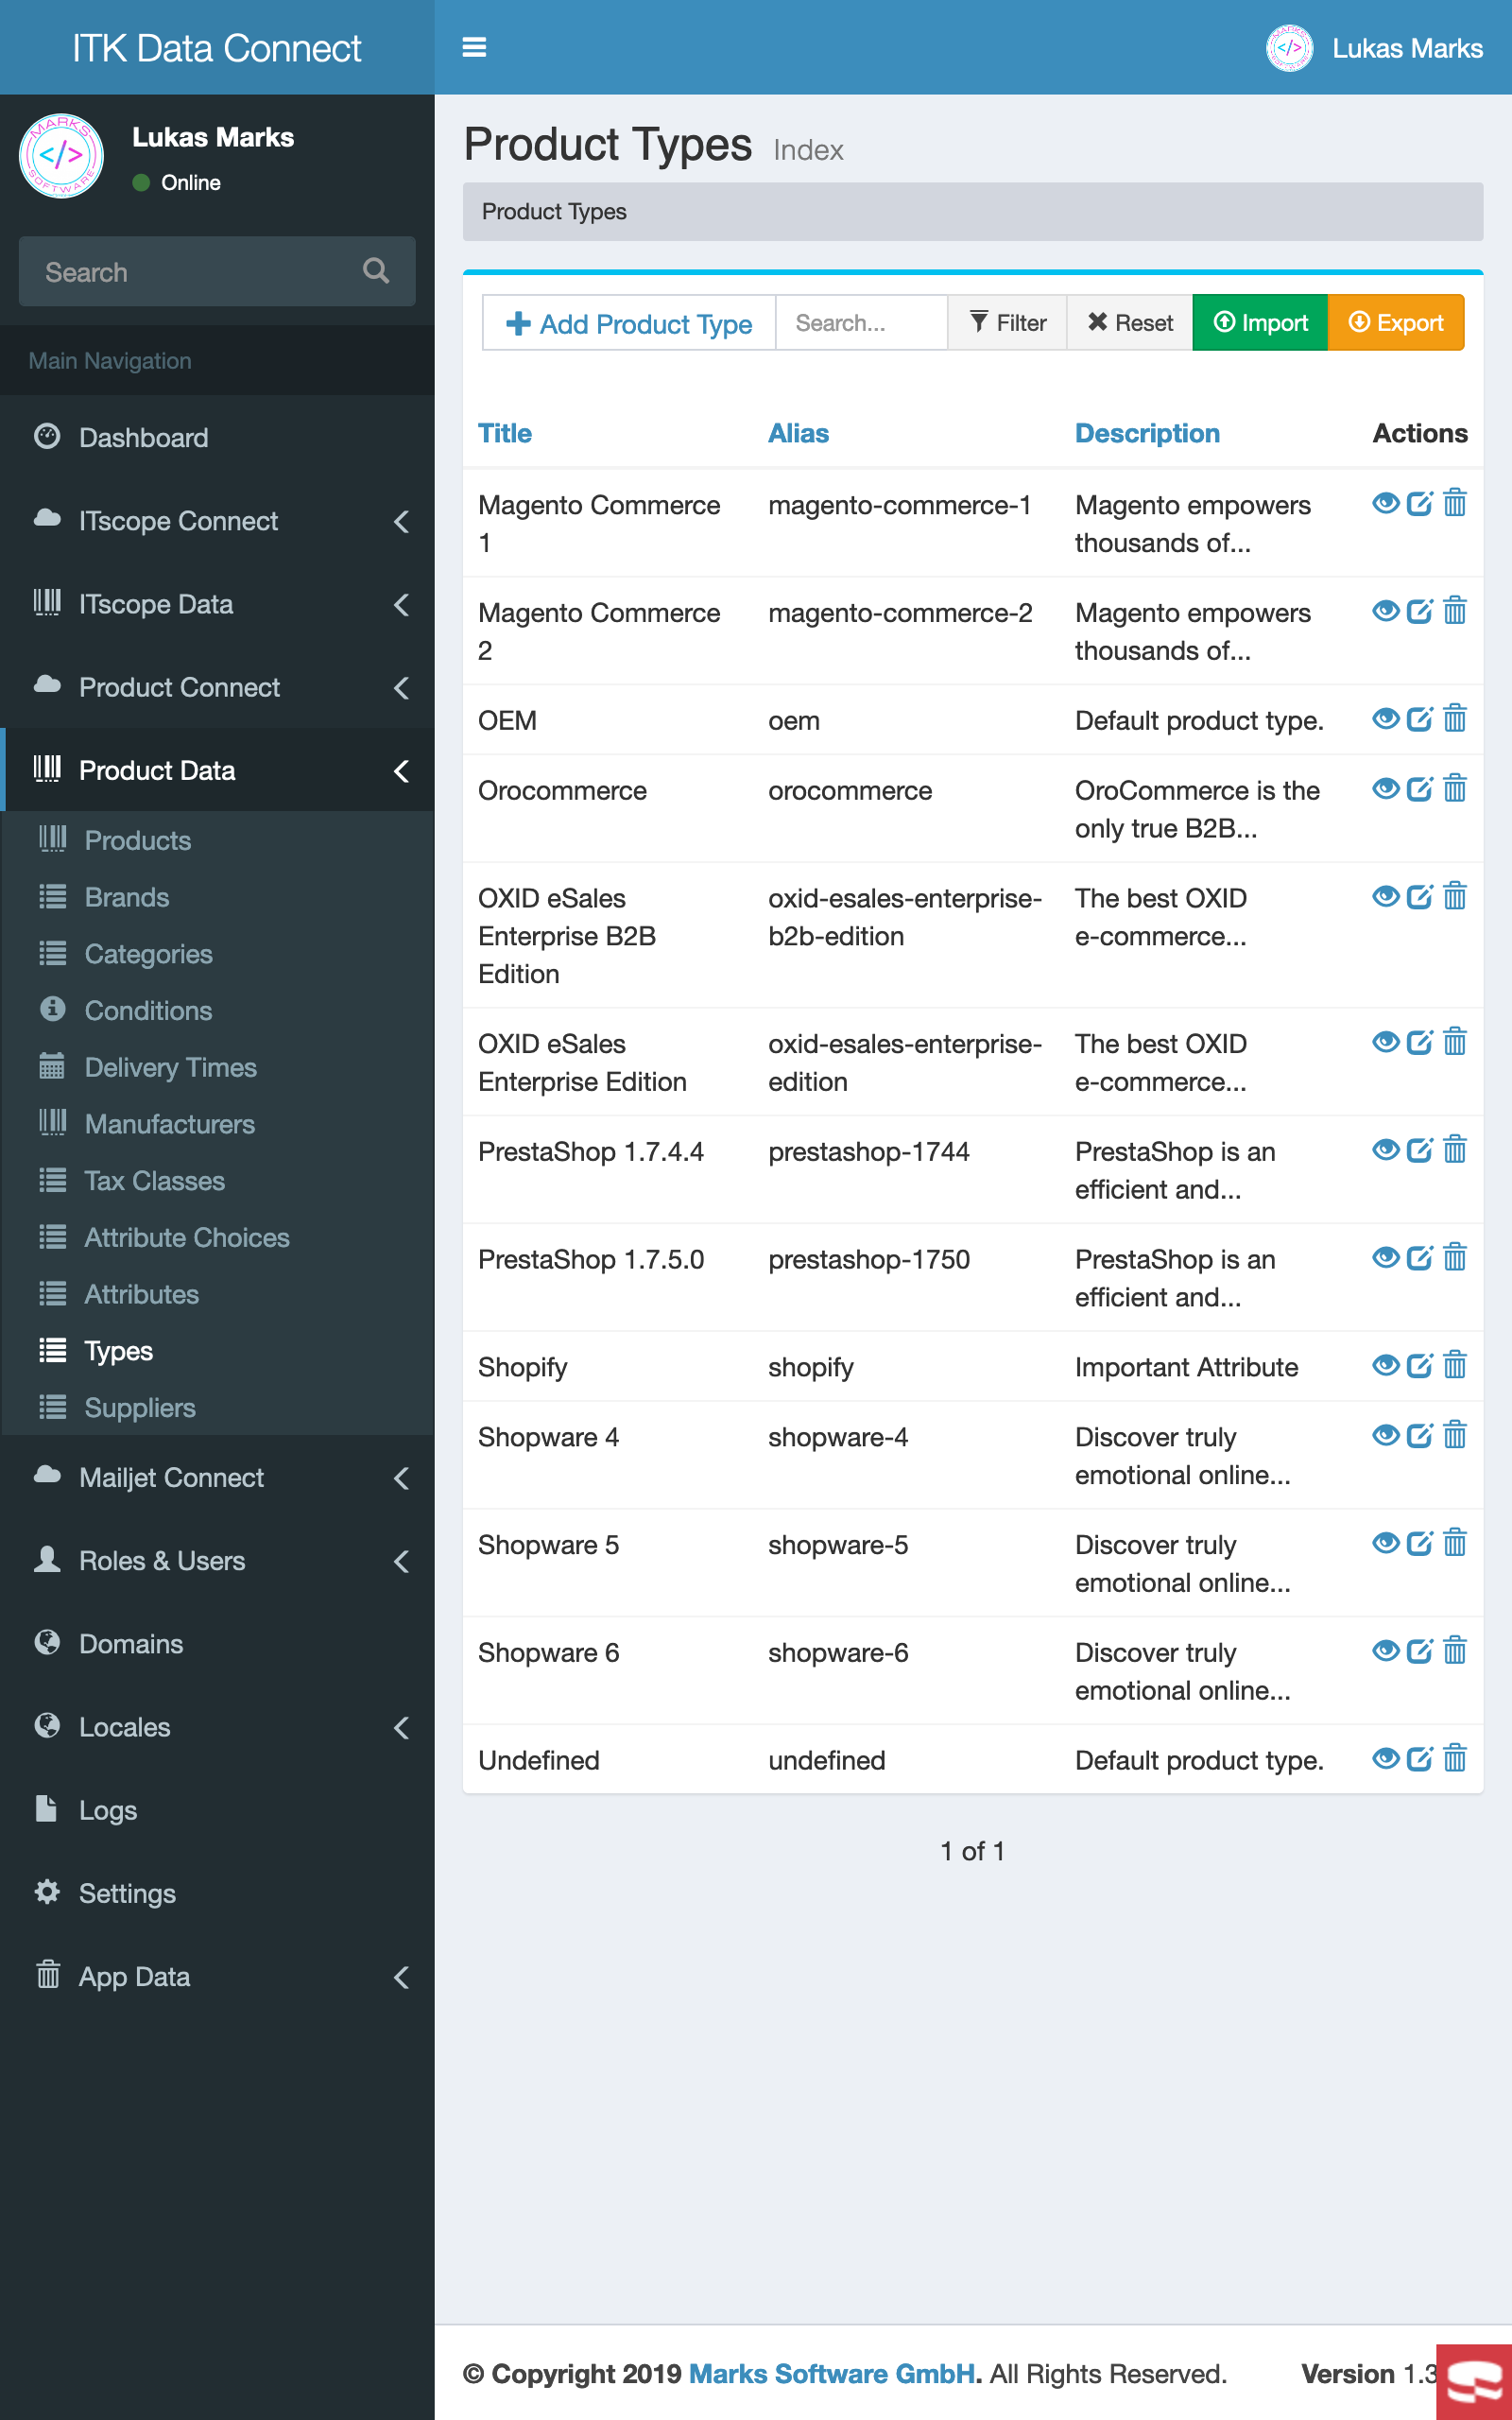The image size is (1512, 2420).
Task: Delete the OEM product type
Action: tap(1455, 719)
